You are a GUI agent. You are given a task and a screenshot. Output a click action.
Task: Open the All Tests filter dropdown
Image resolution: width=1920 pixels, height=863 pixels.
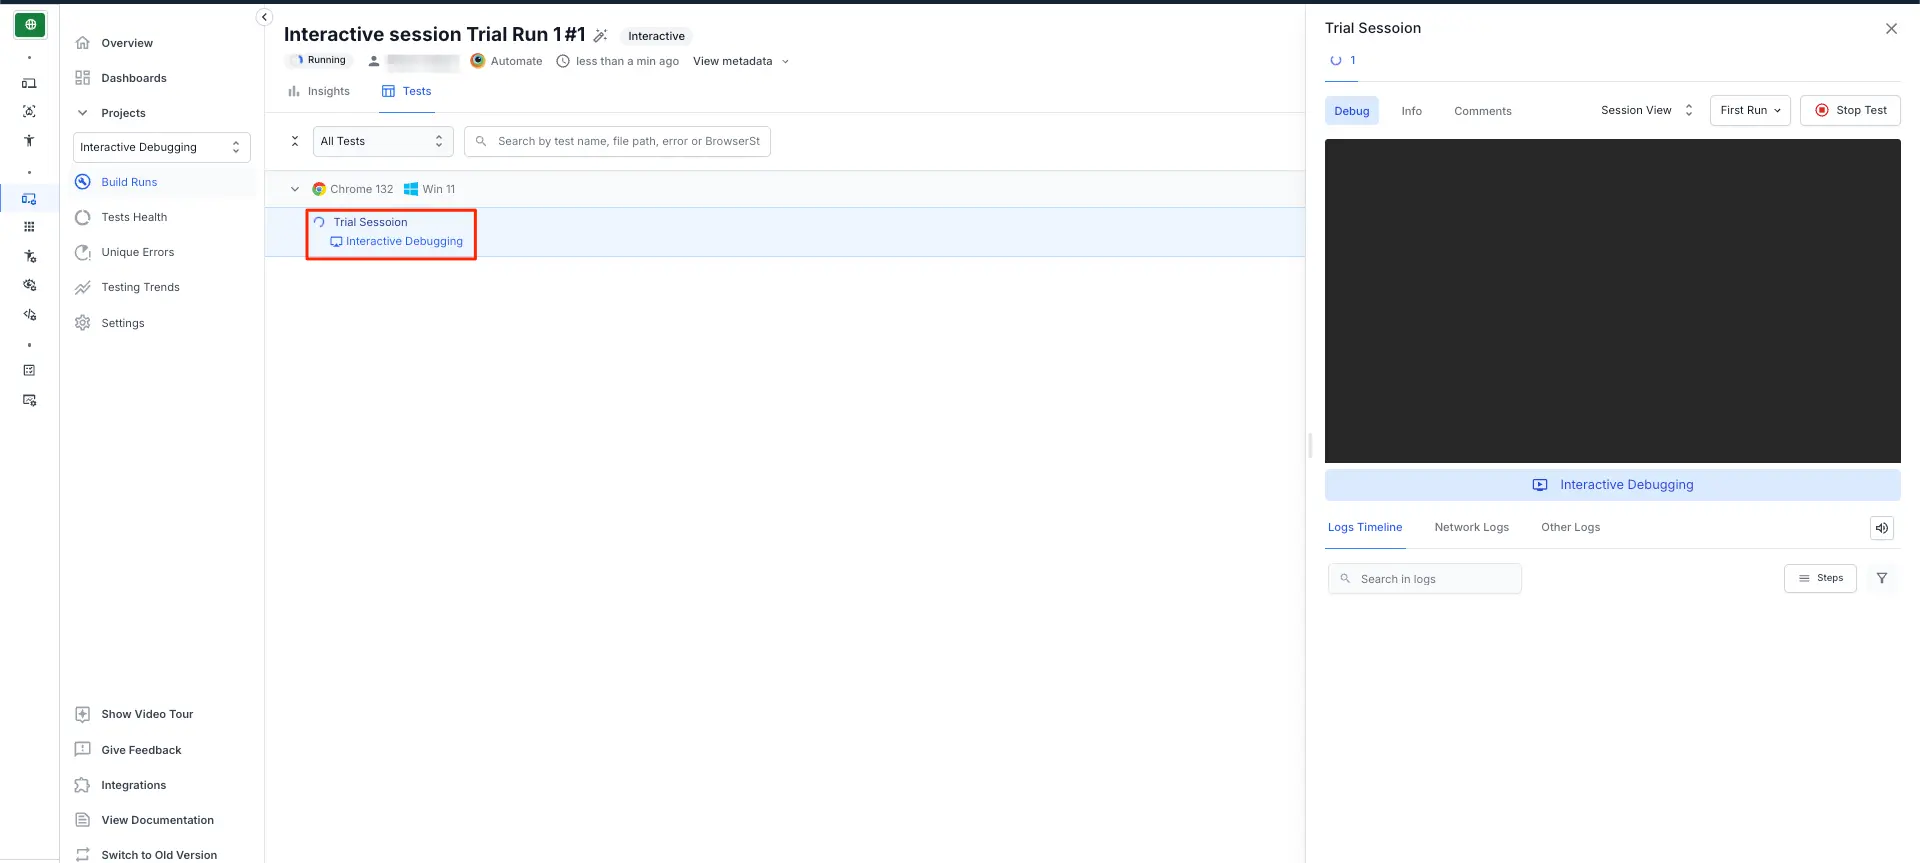382,141
